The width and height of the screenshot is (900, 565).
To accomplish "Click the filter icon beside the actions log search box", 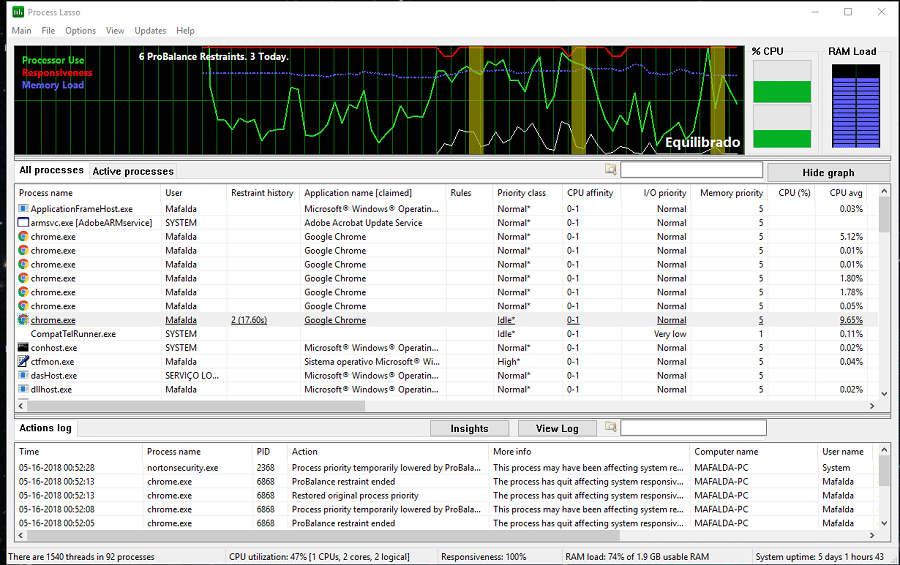I will tap(610, 427).
